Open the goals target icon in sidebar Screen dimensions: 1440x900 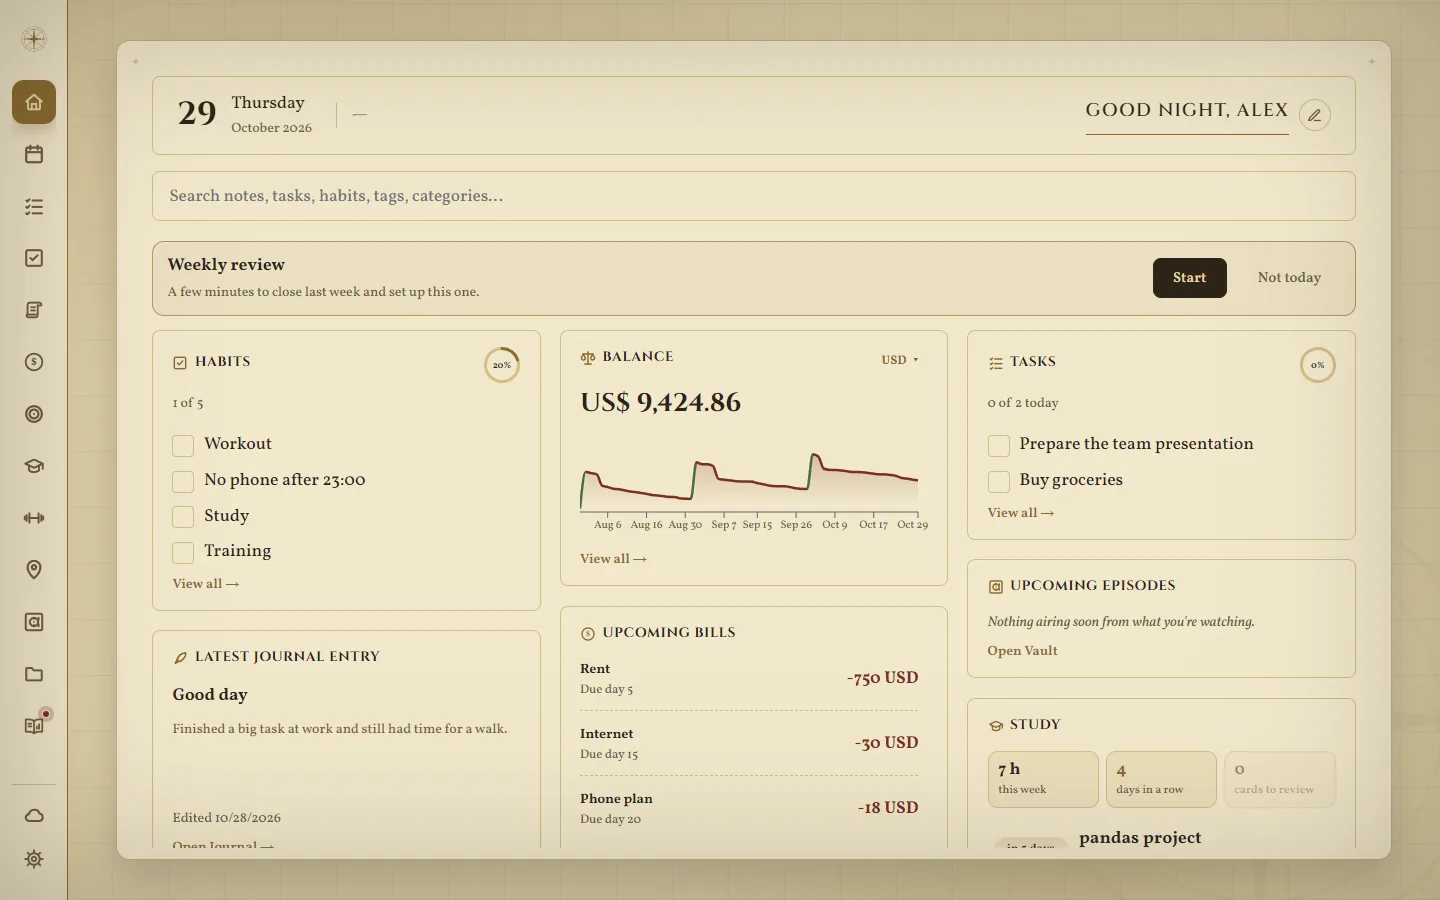point(34,414)
